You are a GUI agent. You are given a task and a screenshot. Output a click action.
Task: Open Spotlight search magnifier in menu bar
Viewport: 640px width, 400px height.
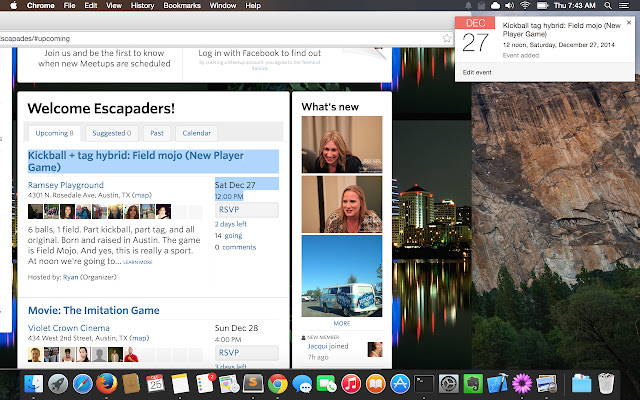pos(607,6)
